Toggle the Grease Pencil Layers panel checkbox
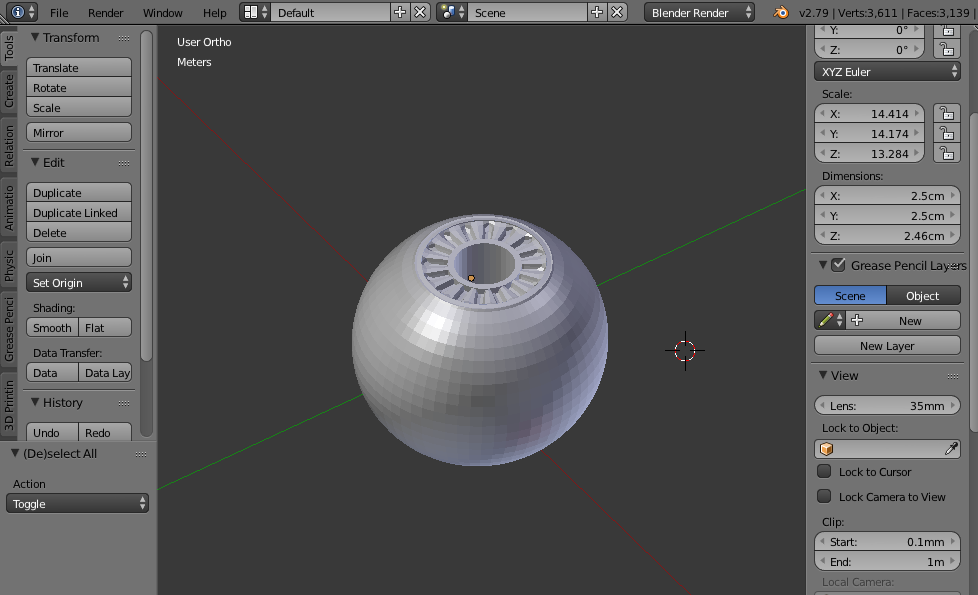Image resolution: width=978 pixels, height=595 pixels. tap(837, 265)
